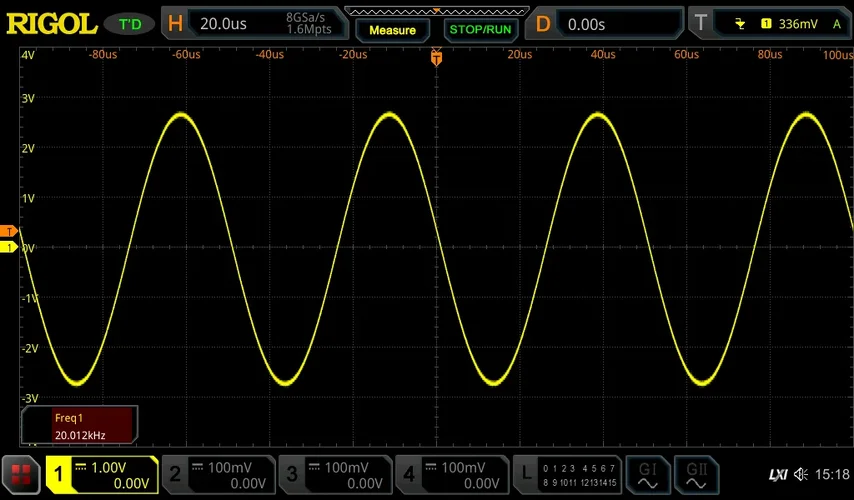This screenshot has height=500, width=854.
Task: Click the 40us time axis label
Action: [x=603, y=54]
